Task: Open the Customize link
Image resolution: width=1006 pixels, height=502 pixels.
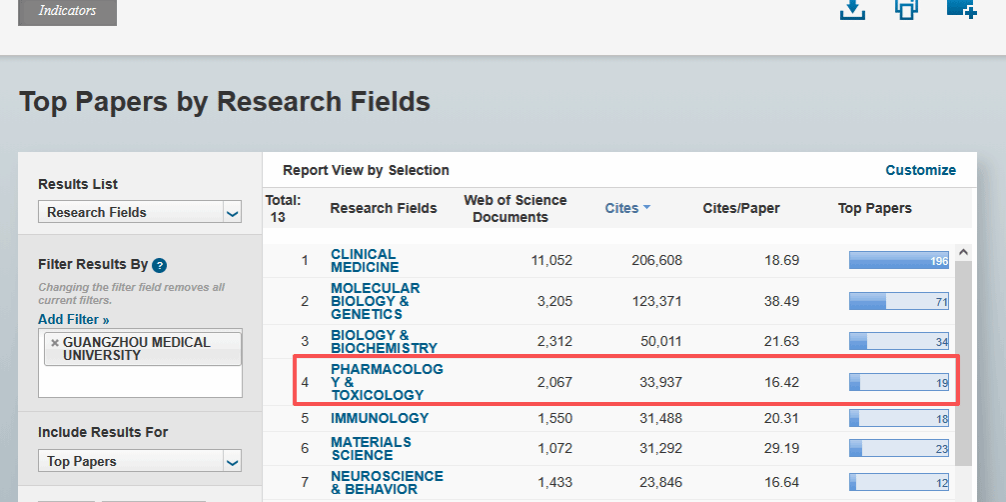Action: click(920, 170)
